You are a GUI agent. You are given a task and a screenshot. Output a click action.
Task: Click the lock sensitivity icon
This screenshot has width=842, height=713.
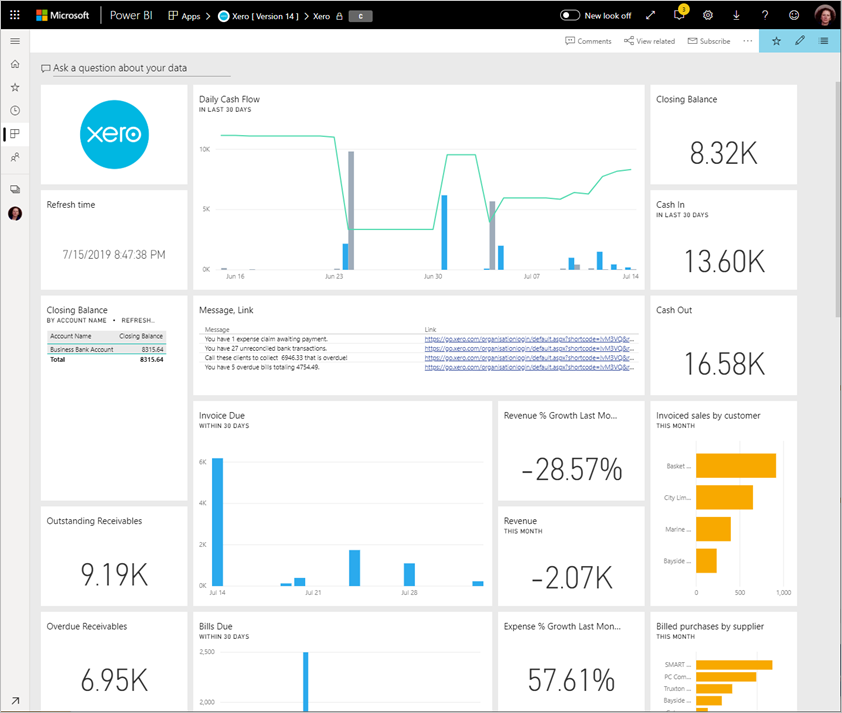[x=339, y=16]
